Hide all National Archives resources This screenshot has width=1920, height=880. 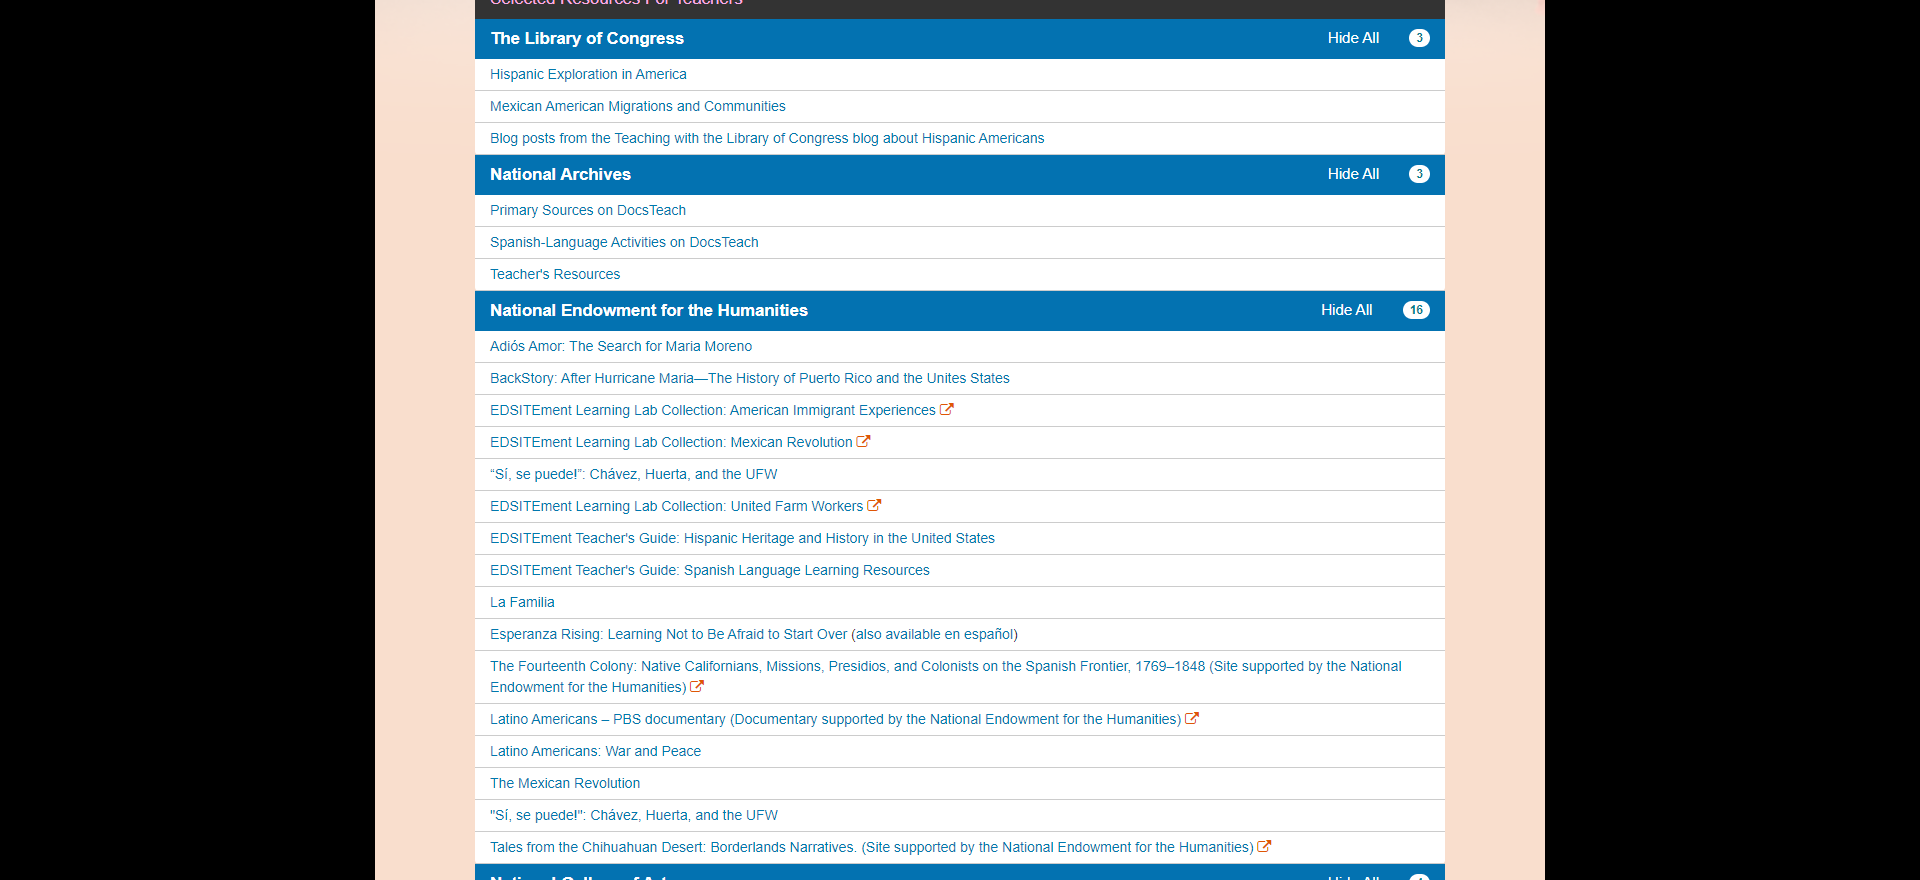(1353, 174)
